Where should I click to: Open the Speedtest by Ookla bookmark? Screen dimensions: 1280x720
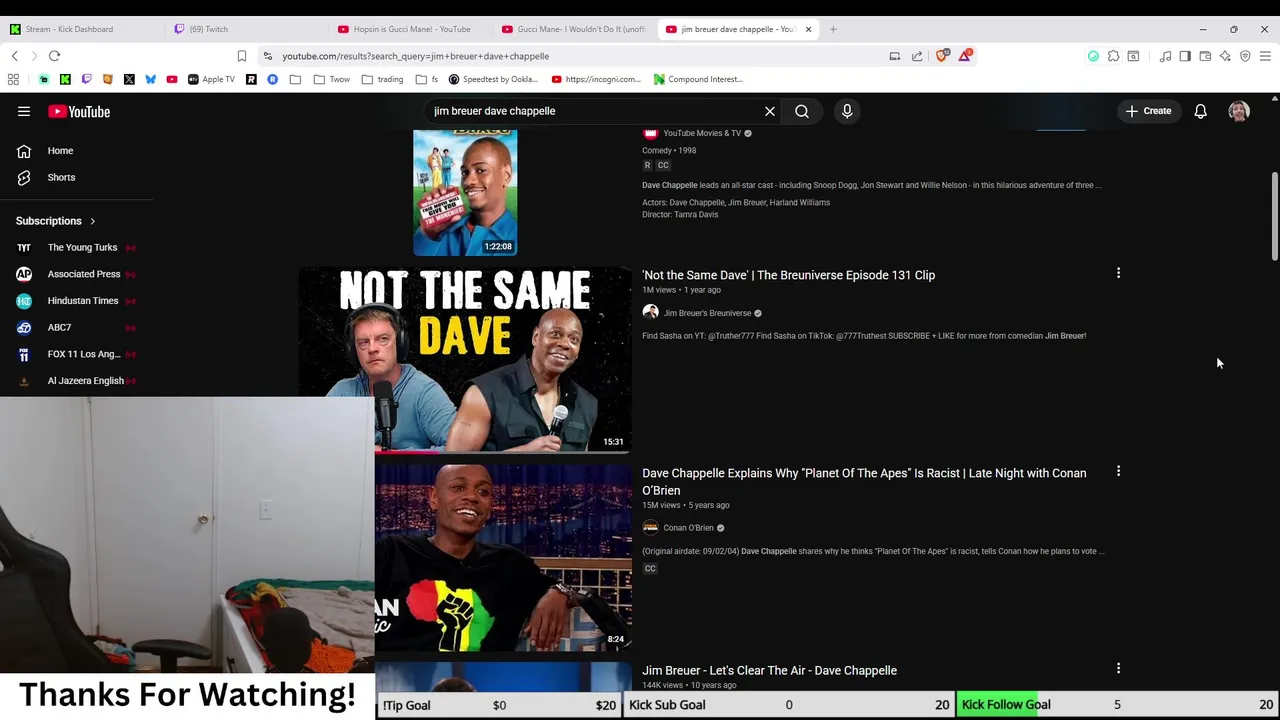(493, 79)
